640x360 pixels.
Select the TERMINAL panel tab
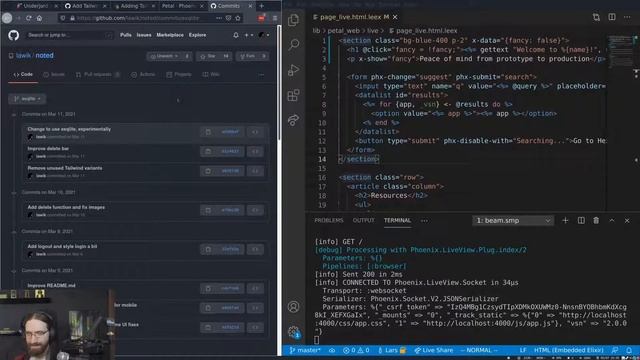(x=397, y=220)
